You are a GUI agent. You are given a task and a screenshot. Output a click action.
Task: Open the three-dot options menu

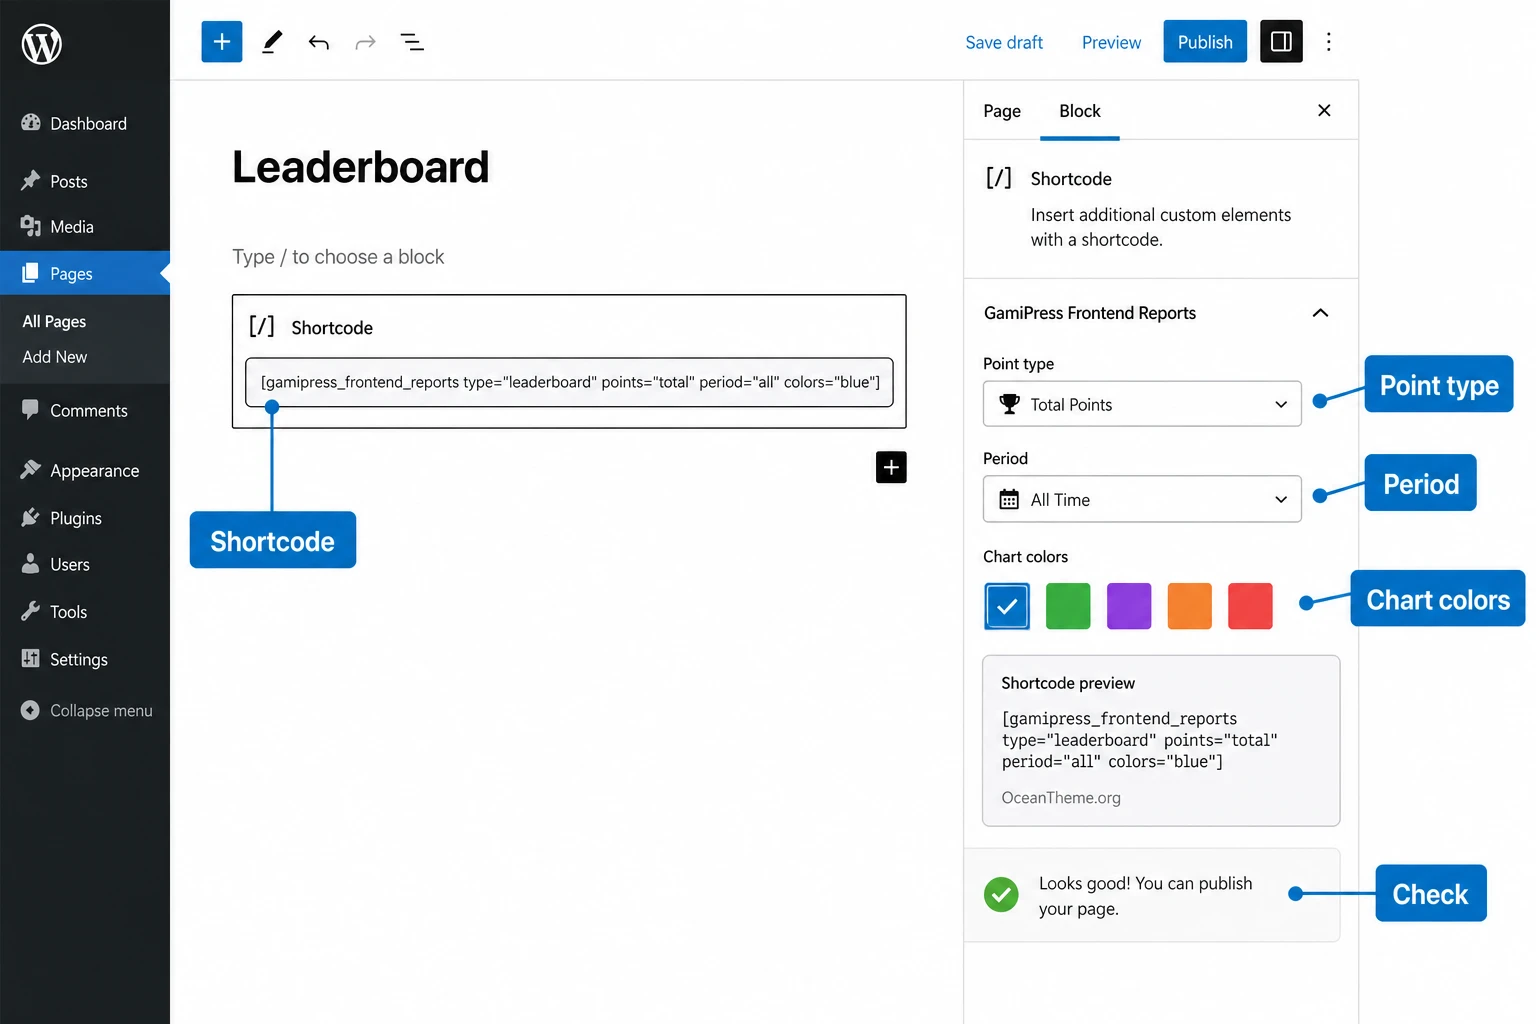1328,42
